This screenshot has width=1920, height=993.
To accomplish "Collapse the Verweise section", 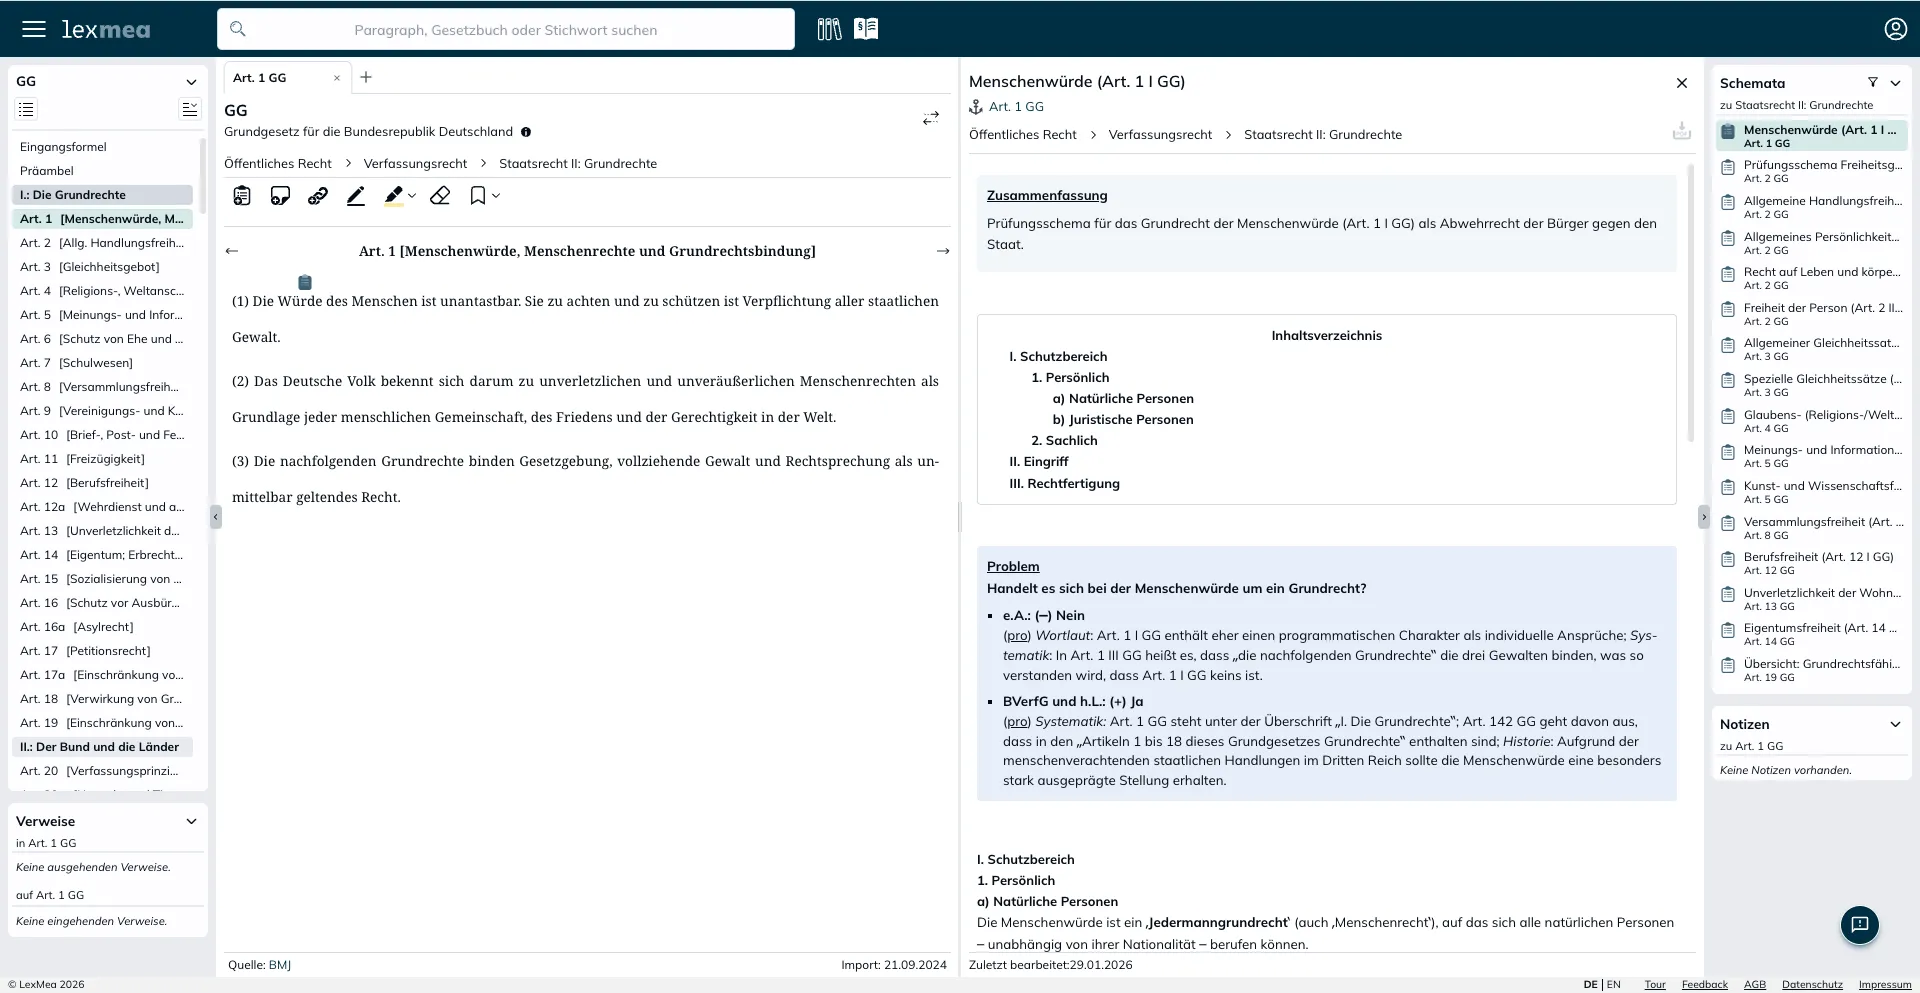I will (x=191, y=821).
